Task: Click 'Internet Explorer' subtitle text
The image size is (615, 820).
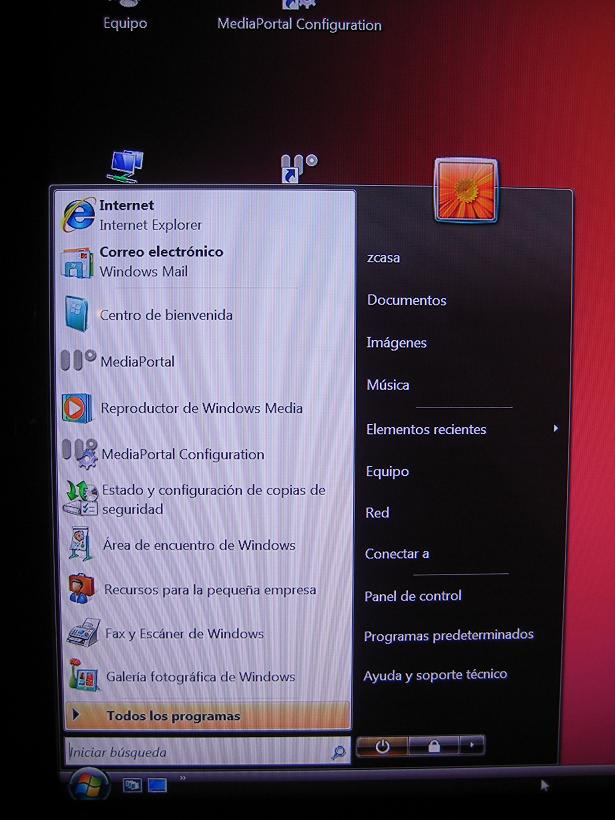Action: [151, 225]
